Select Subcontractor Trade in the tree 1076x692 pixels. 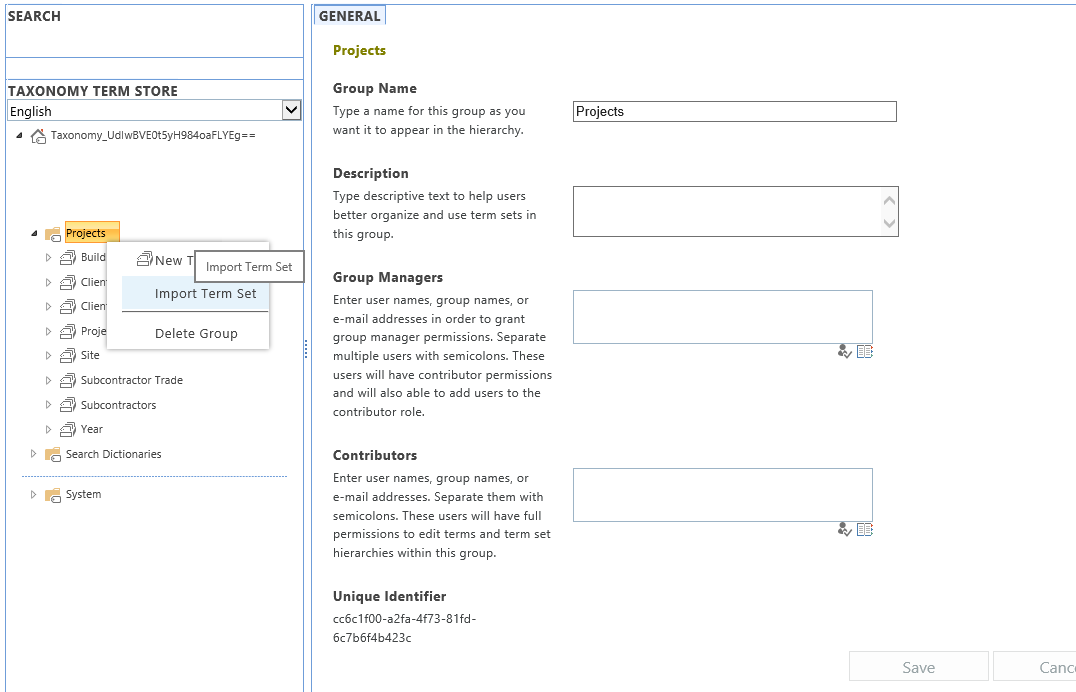click(x=132, y=380)
